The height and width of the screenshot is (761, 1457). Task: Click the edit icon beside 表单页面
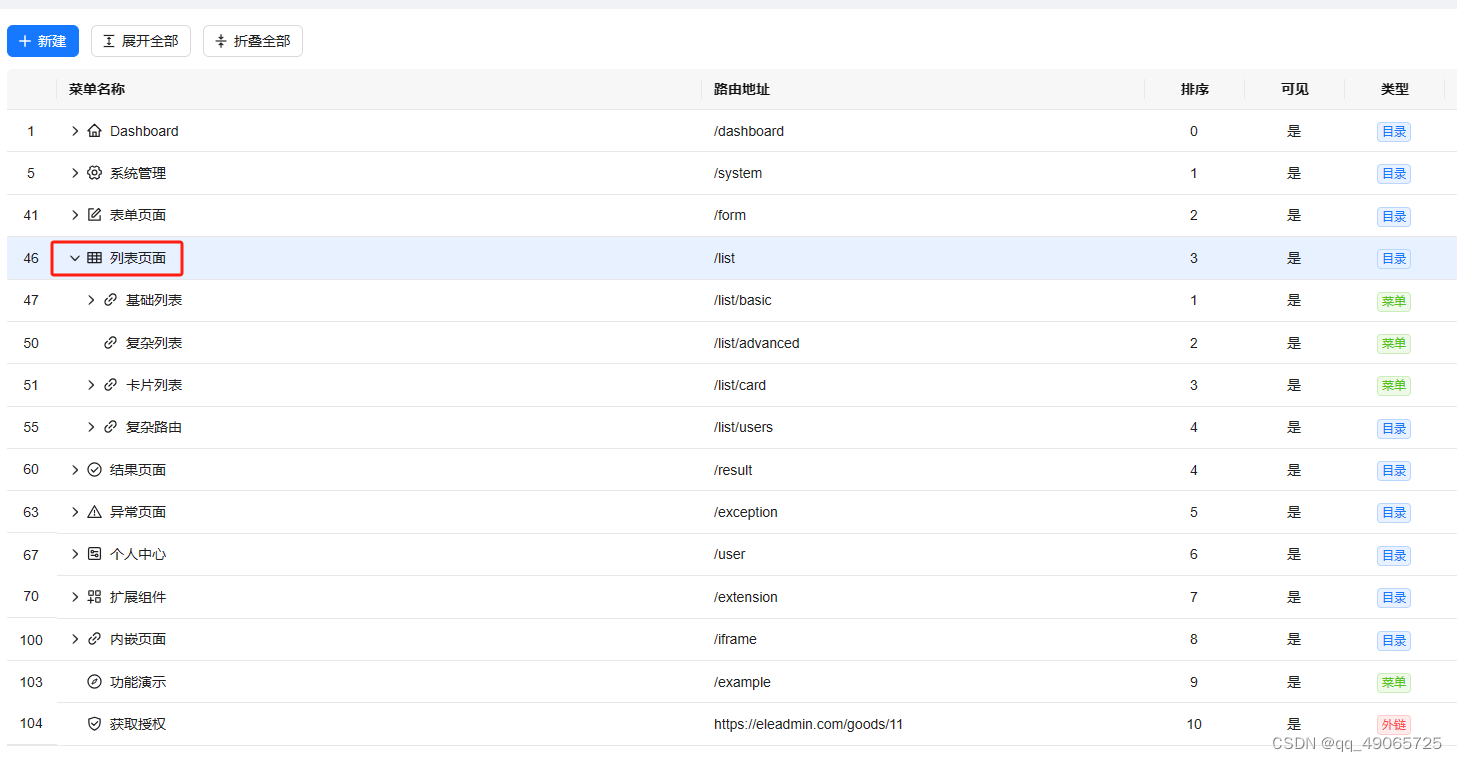tap(95, 215)
